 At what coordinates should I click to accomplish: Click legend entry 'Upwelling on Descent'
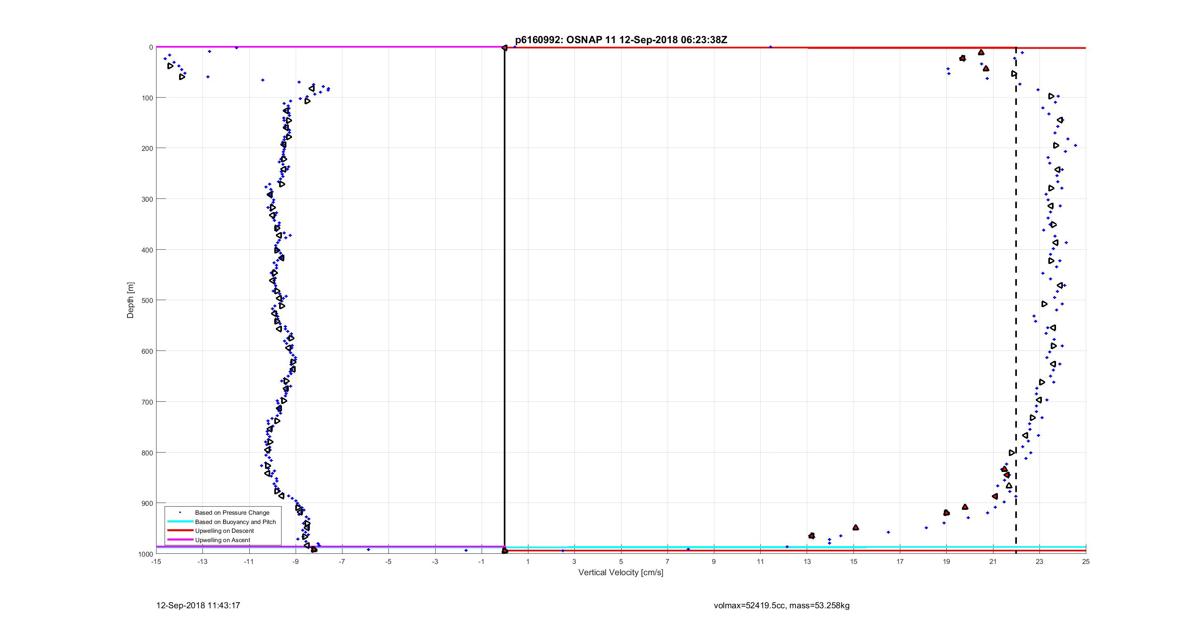click(x=224, y=531)
